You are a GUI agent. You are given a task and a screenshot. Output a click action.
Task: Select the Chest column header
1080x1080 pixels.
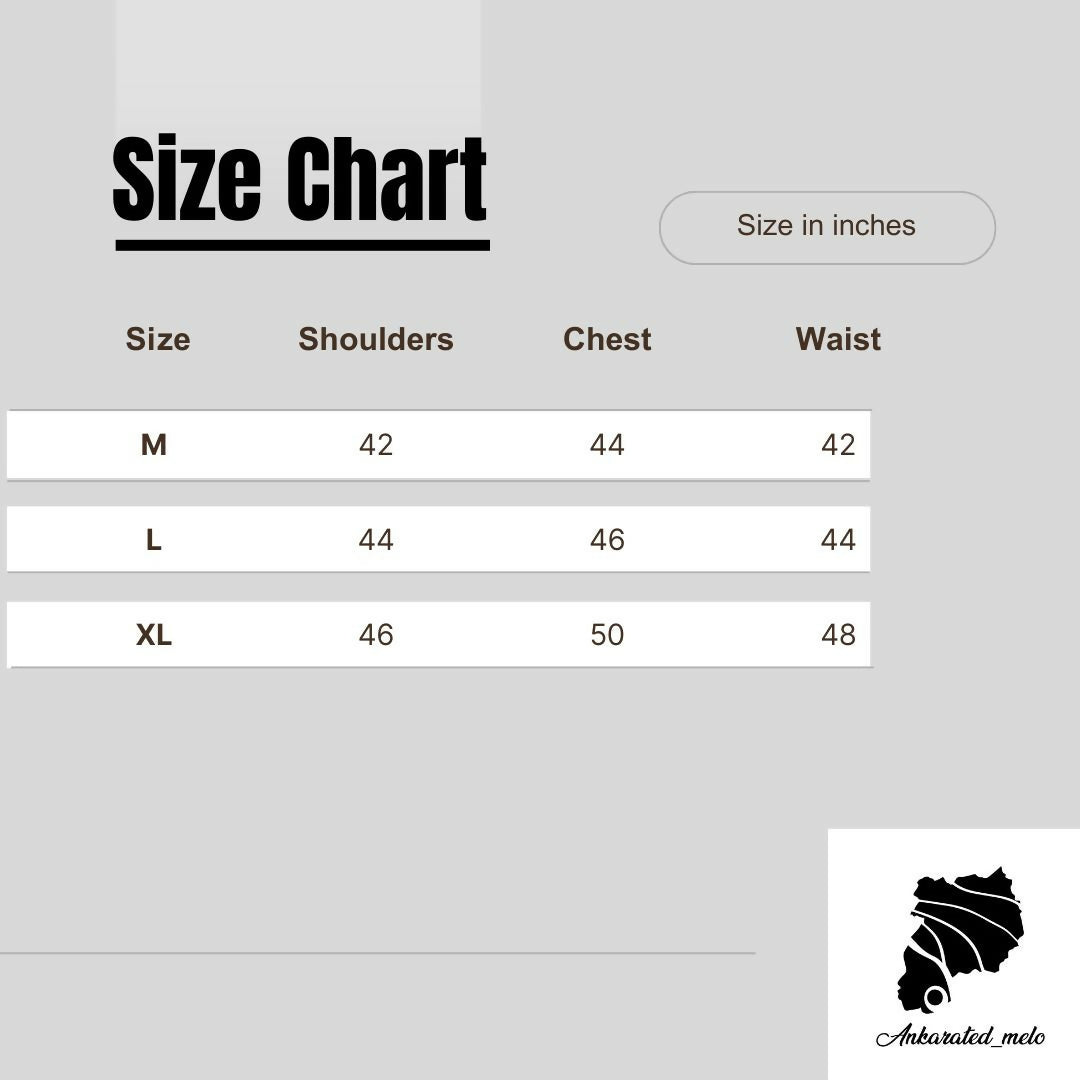[x=607, y=339]
